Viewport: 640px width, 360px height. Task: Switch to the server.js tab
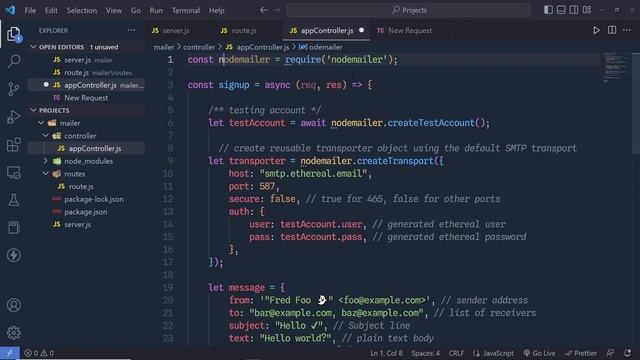(x=176, y=31)
